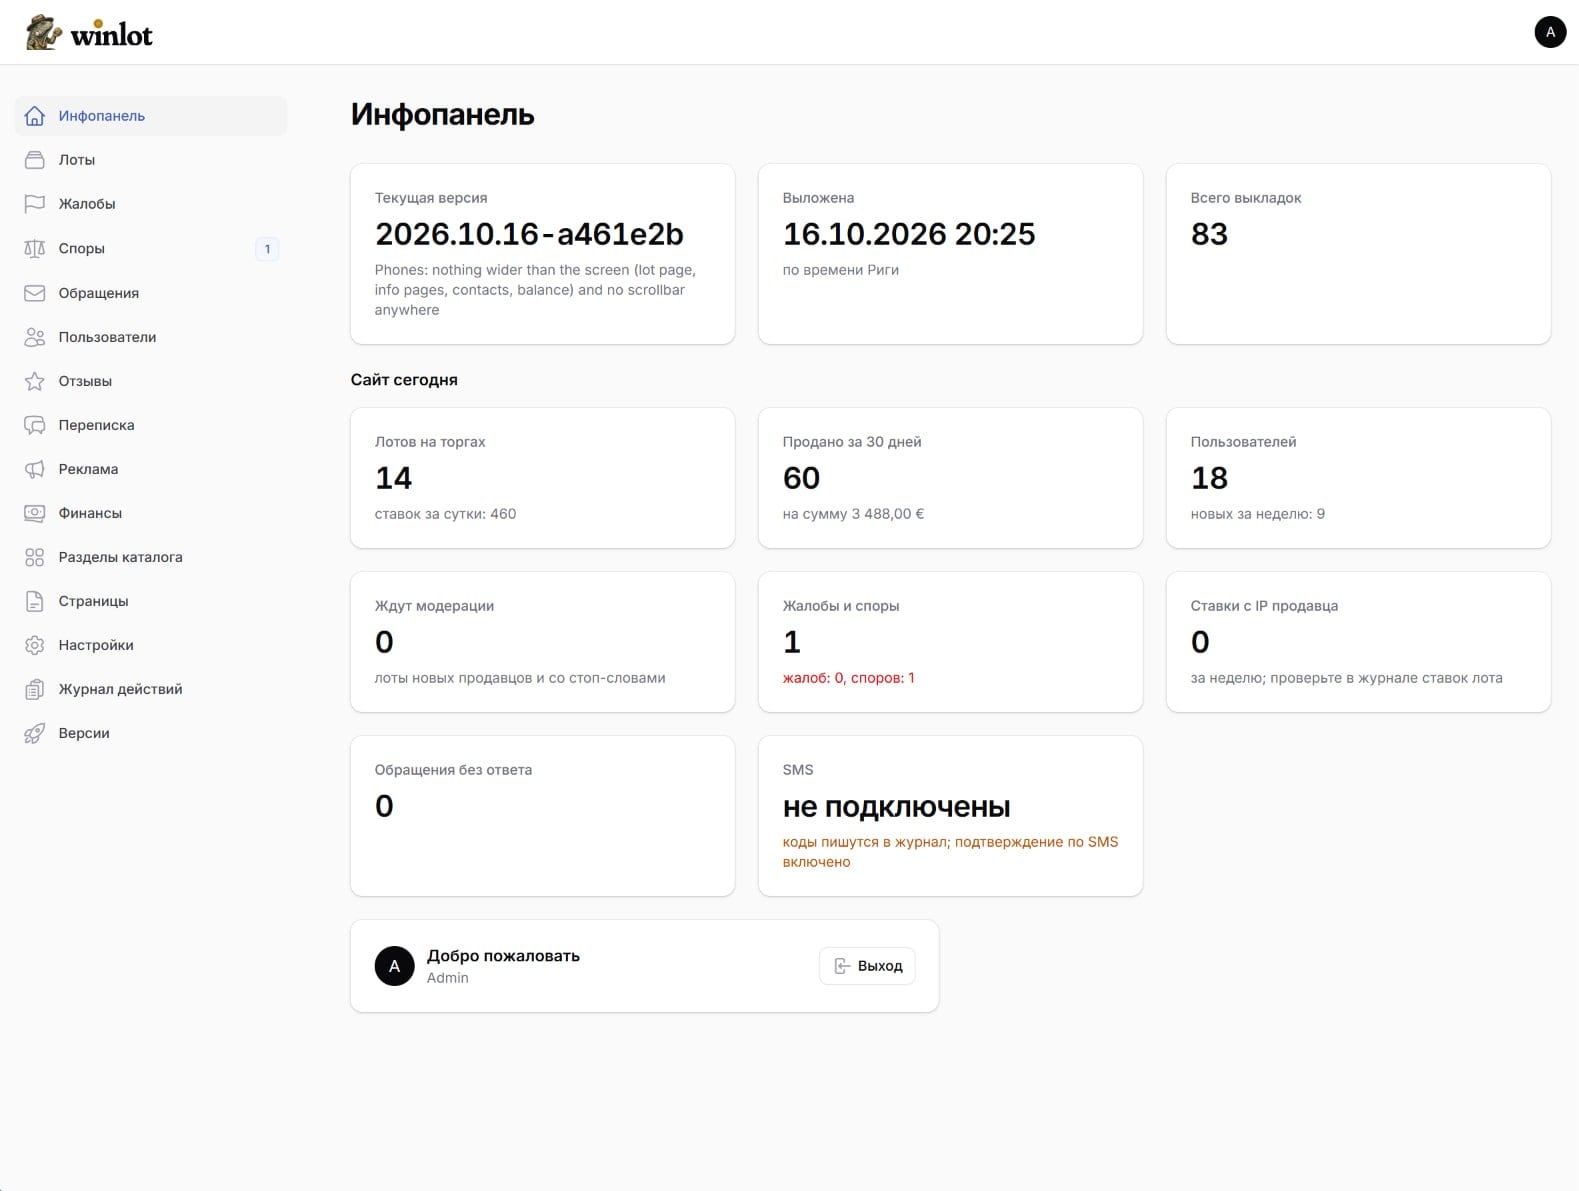The height and width of the screenshot is (1191, 1579).
Task: Click the house icon beside Инфопанель
Action: click(x=34, y=116)
